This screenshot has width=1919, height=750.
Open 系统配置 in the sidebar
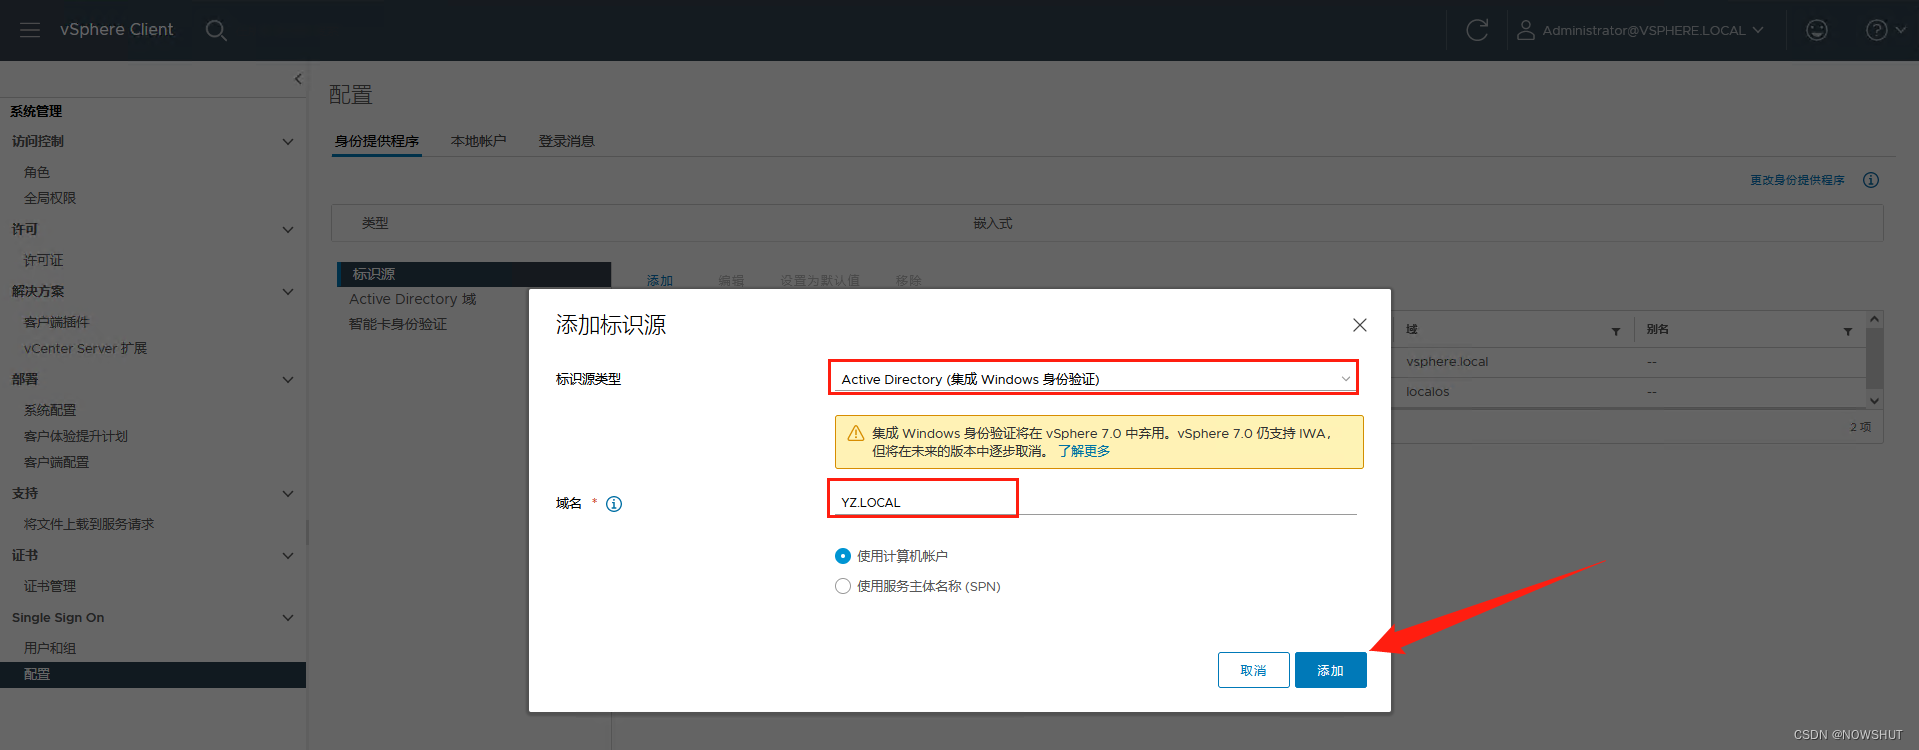pos(50,410)
